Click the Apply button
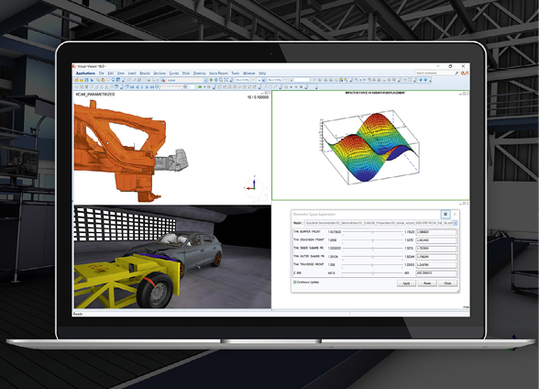Screen dimensions: 539x389 click(406, 283)
